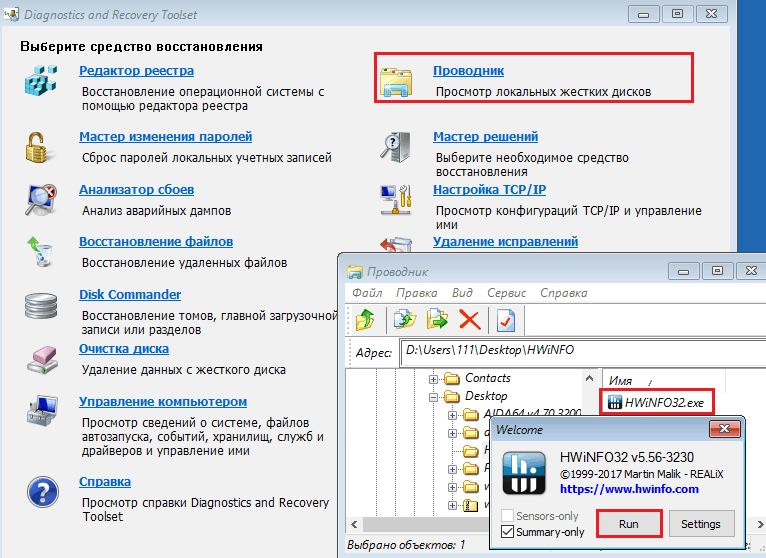Click the HWiNFO logo in Welcome dialog
766x558 pixels.
pyautogui.click(x=524, y=472)
